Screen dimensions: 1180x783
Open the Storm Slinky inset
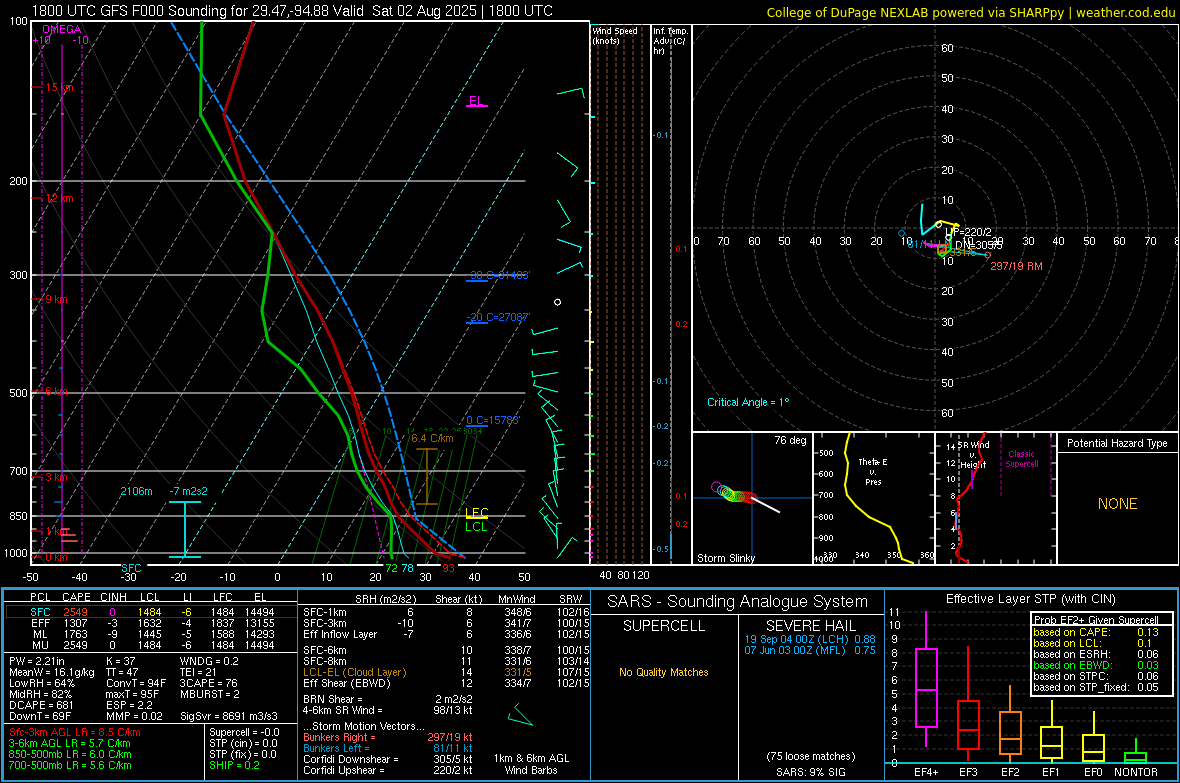point(752,498)
